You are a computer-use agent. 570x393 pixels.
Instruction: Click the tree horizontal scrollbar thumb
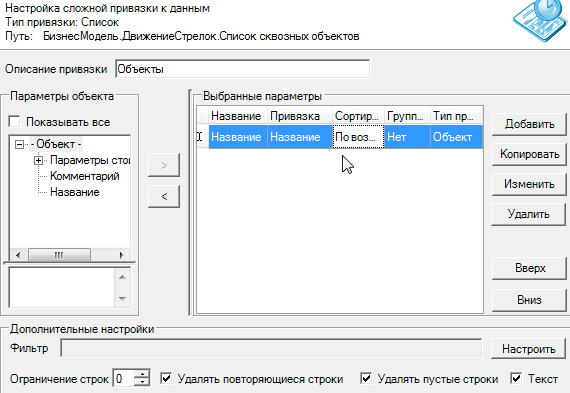(59, 255)
